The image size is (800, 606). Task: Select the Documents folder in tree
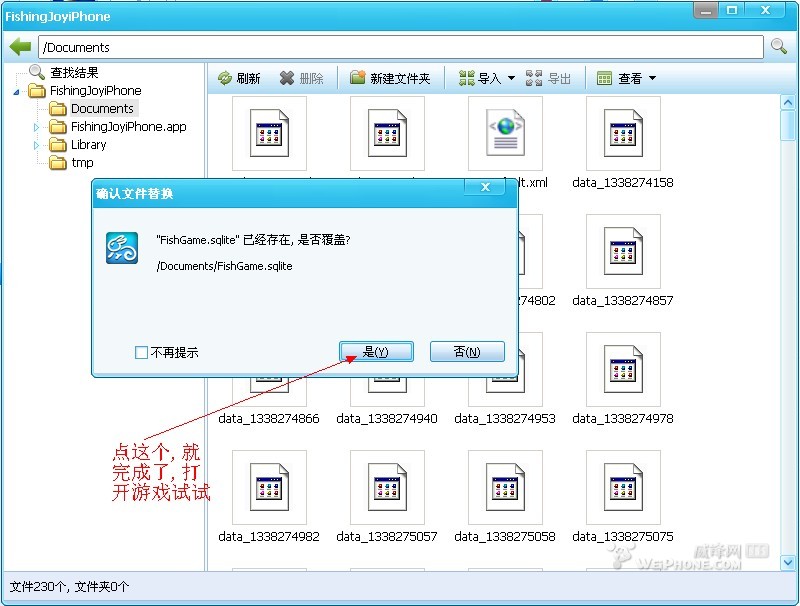(x=101, y=109)
